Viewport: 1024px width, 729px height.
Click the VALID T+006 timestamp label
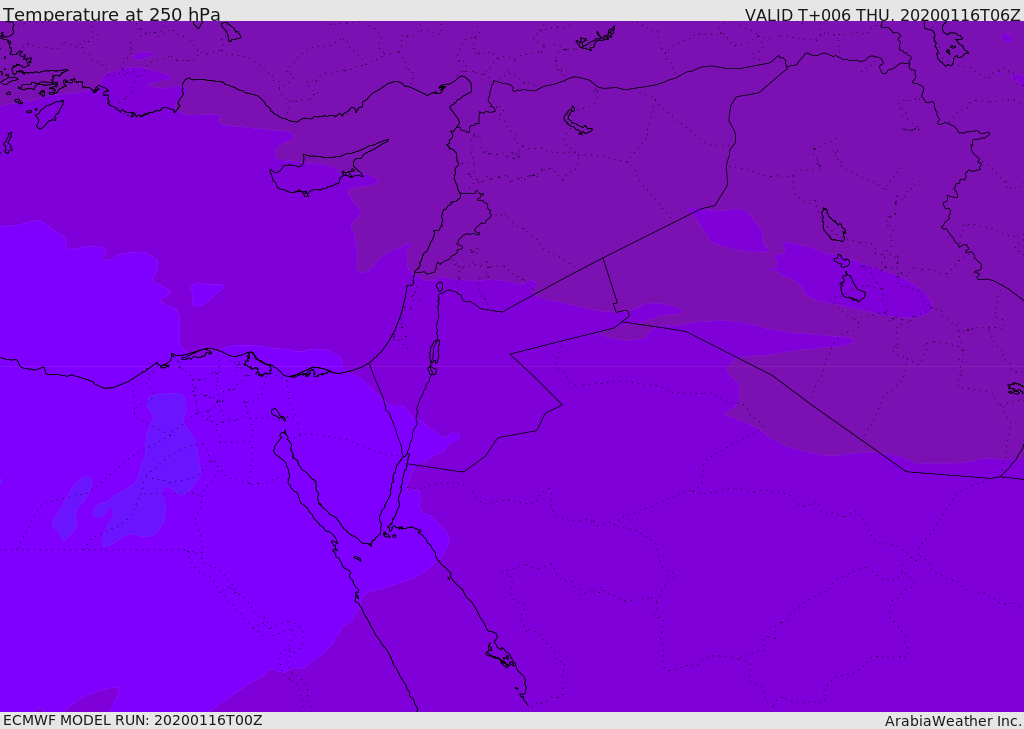pyautogui.click(x=882, y=14)
